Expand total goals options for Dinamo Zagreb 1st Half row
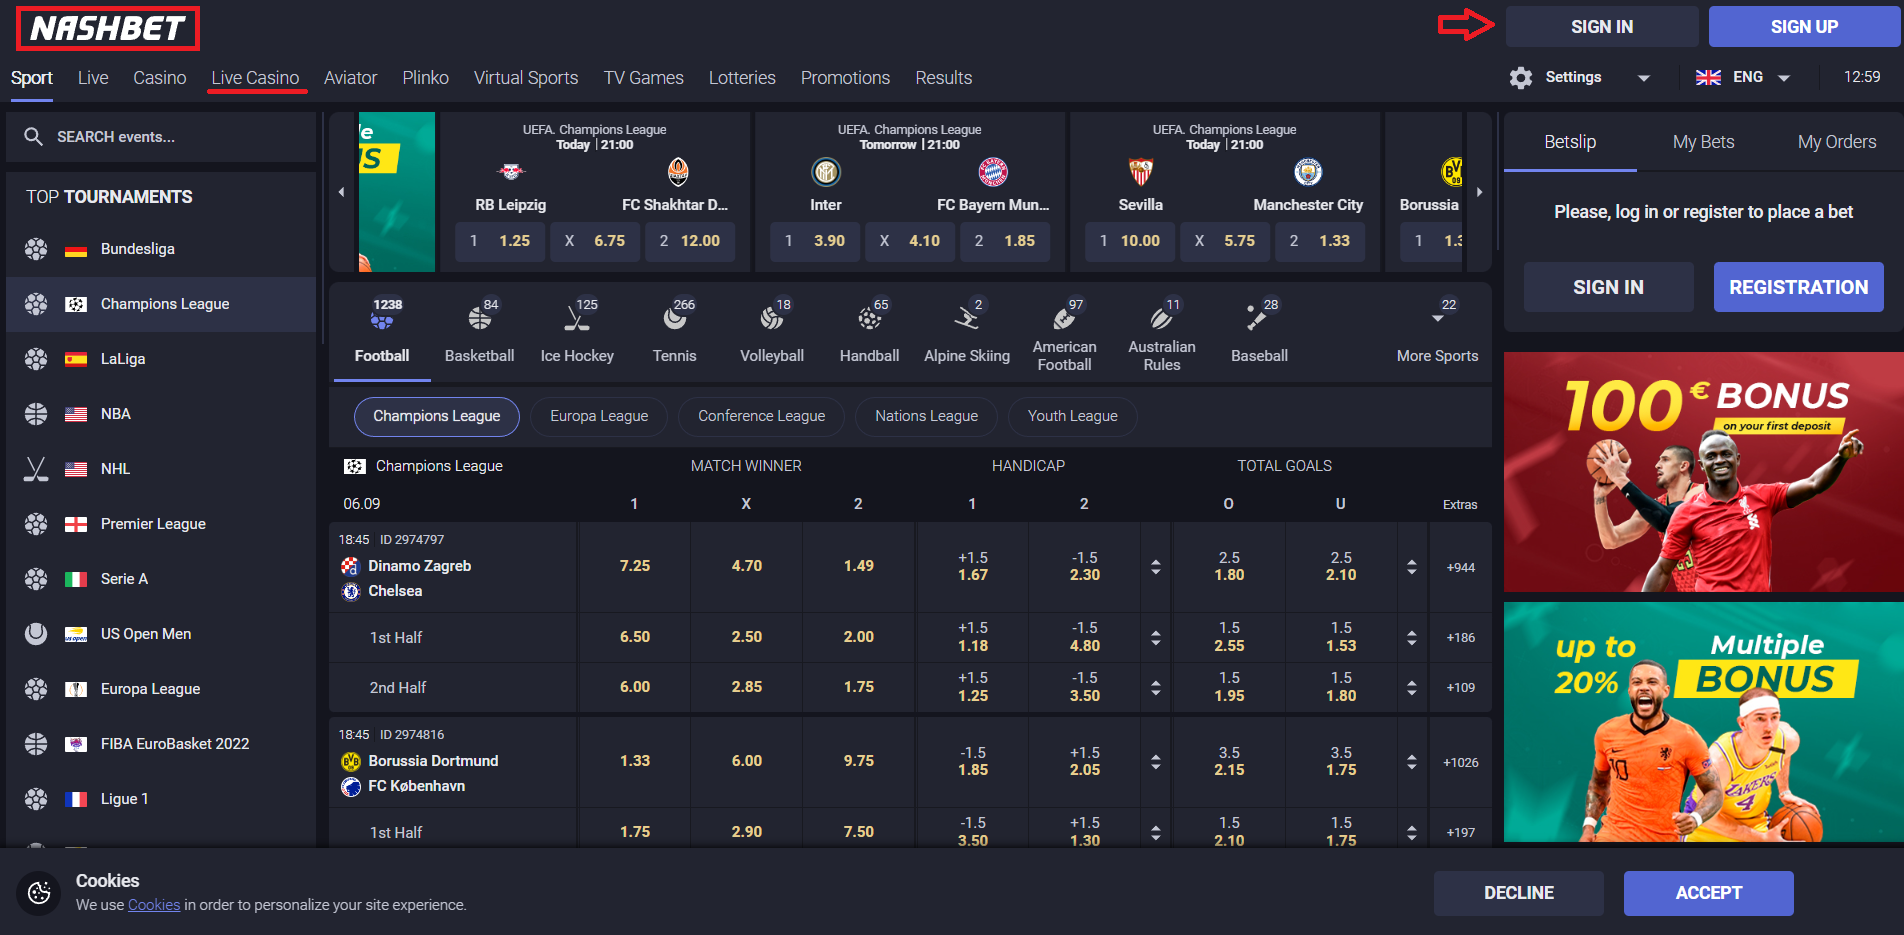The image size is (1904, 935). (x=1411, y=637)
